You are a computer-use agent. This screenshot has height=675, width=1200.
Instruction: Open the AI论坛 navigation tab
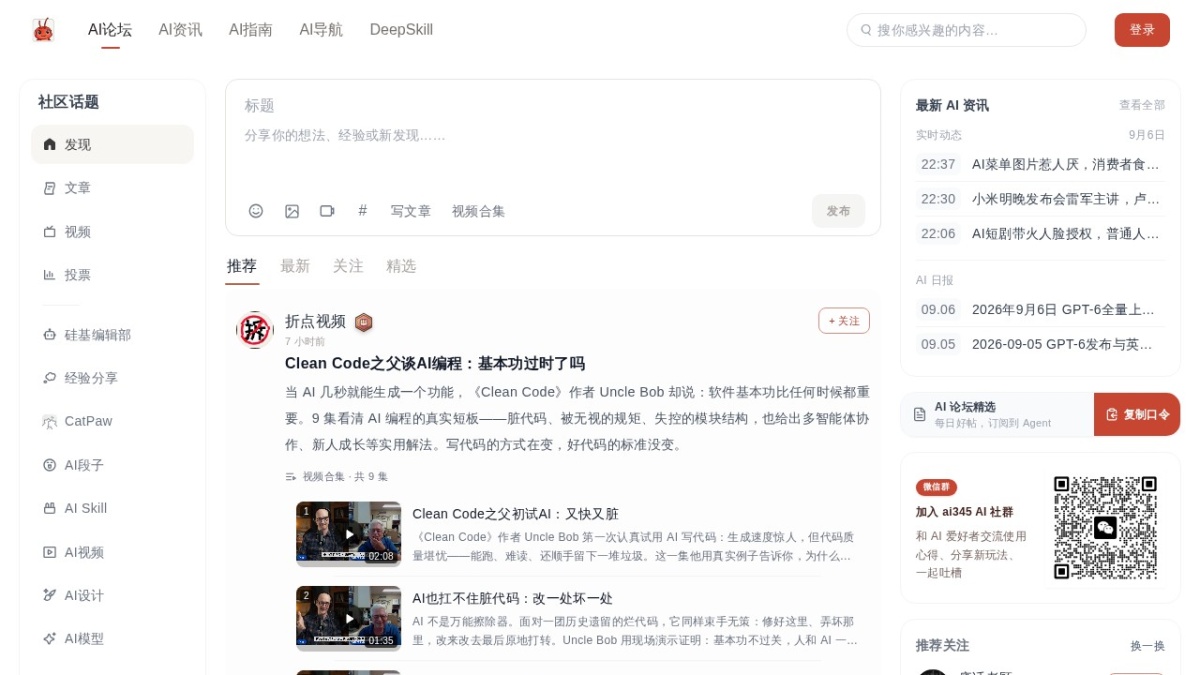[110, 30]
